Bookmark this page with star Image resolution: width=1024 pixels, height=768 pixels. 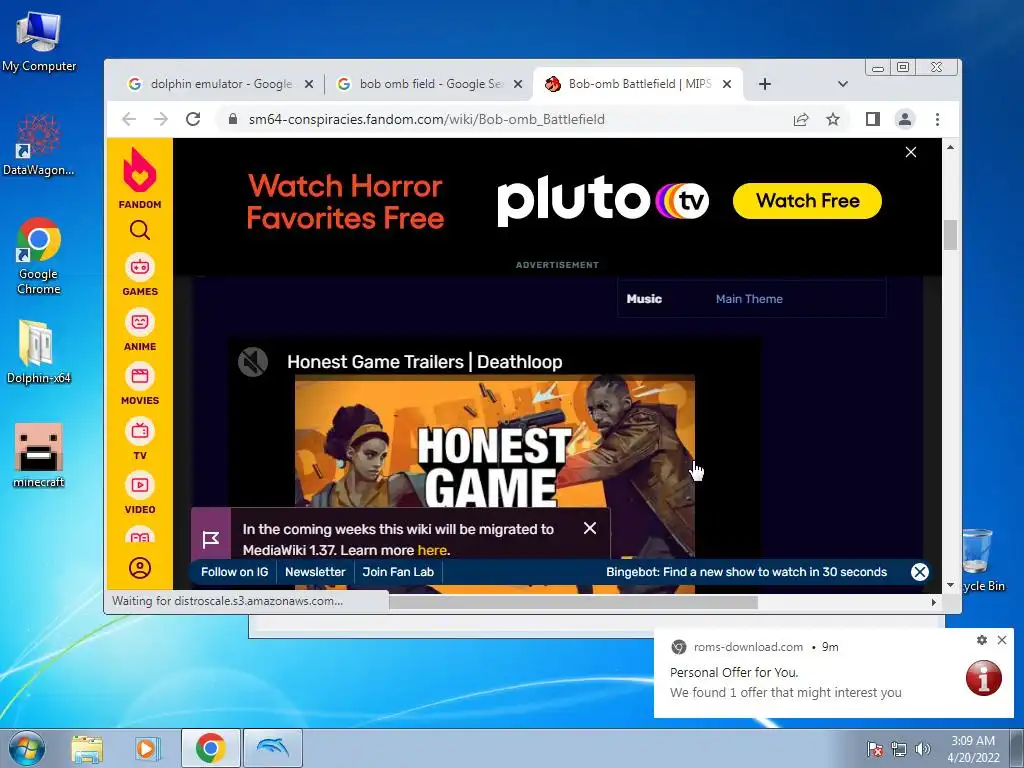pyautogui.click(x=833, y=119)
